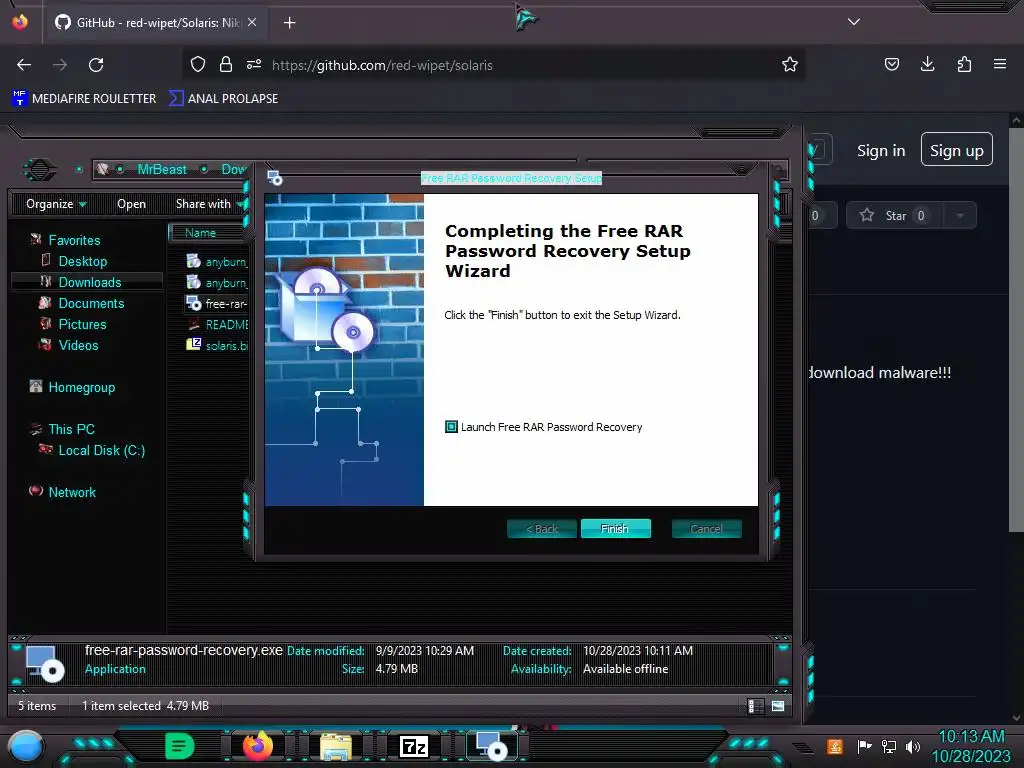The image size is (1024, 768).
Task: Open the Firefox downloads panel
Action: [927, 65]
